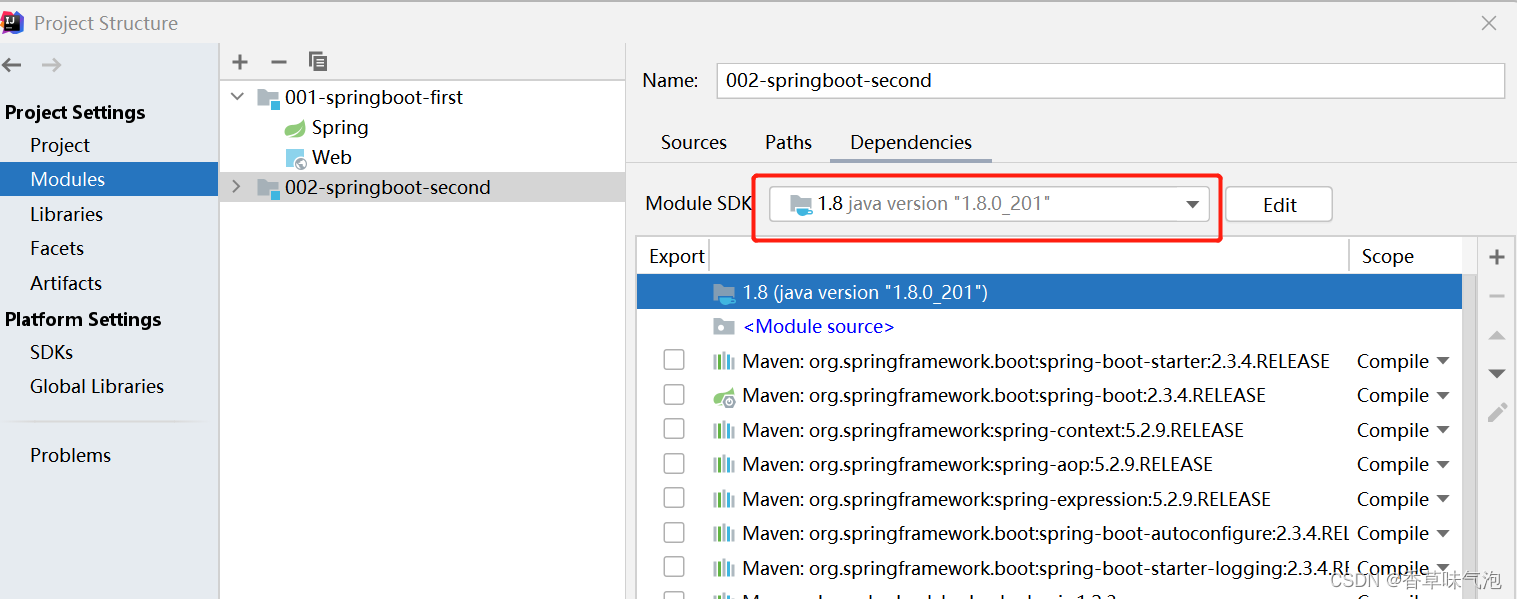The image size is (1517, 599).
Task: Click library icon of spring-aop:5.2.9.RELEASE
Action: point(724,465)
